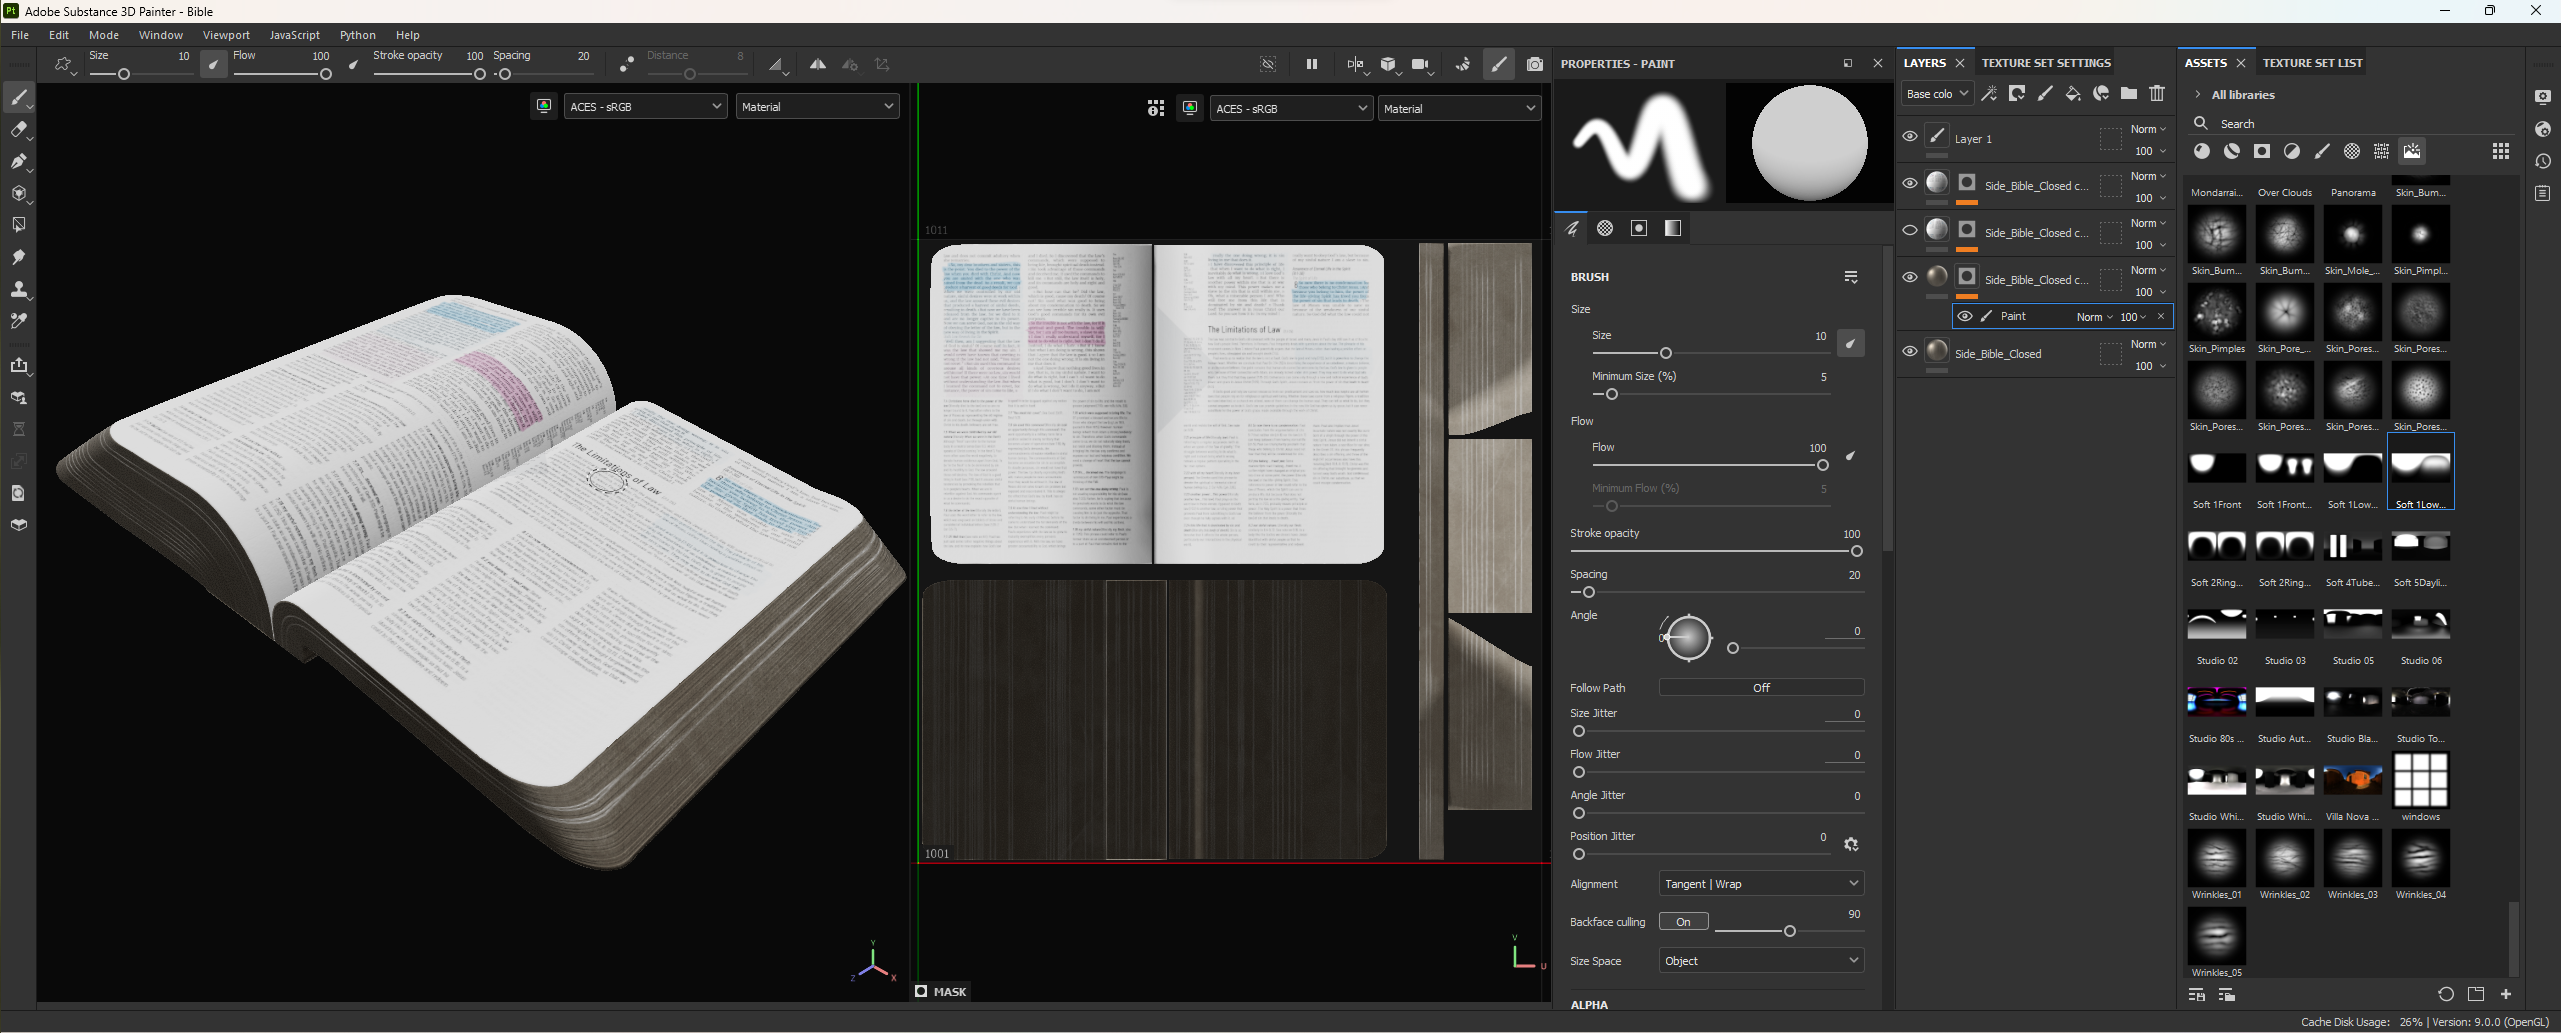The width and height of the screenshot is (2561, 1033).
Task: Expand the All libraries tree
Action: 2197,95
